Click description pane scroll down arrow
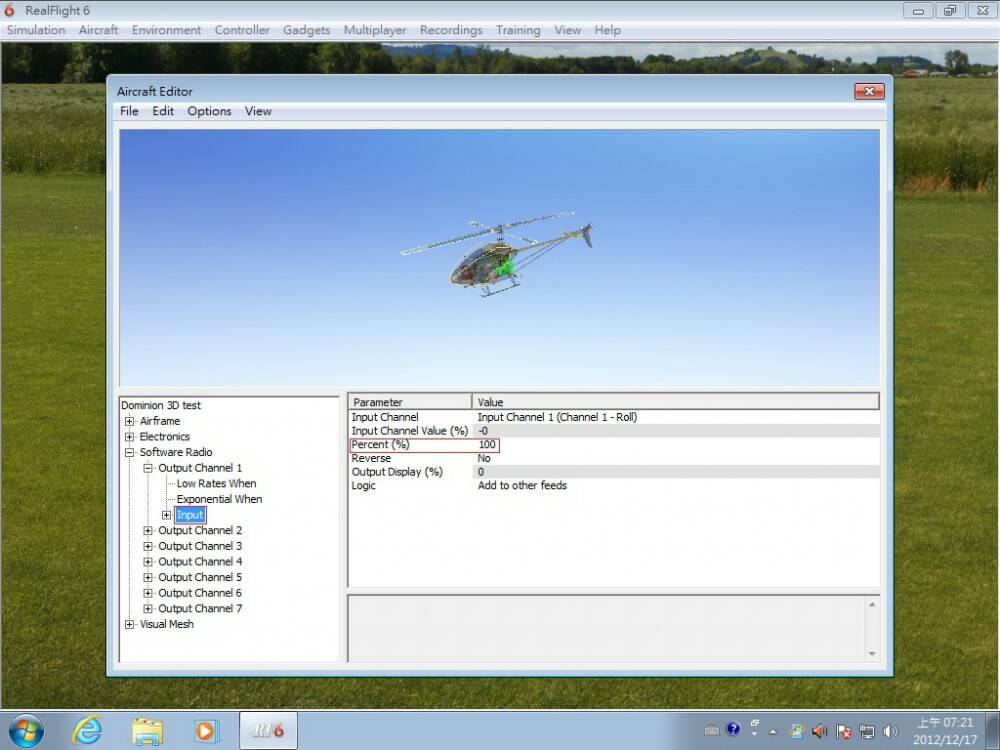 coord(872,654)
